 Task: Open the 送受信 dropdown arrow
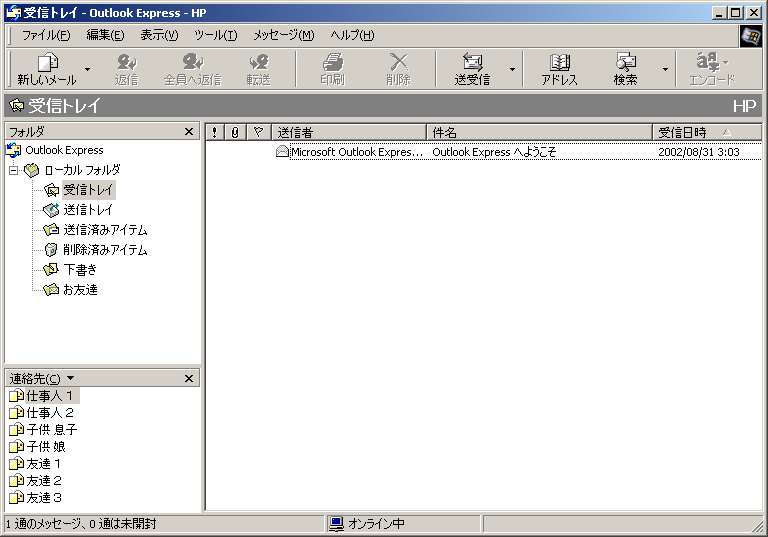pos(512,70)
